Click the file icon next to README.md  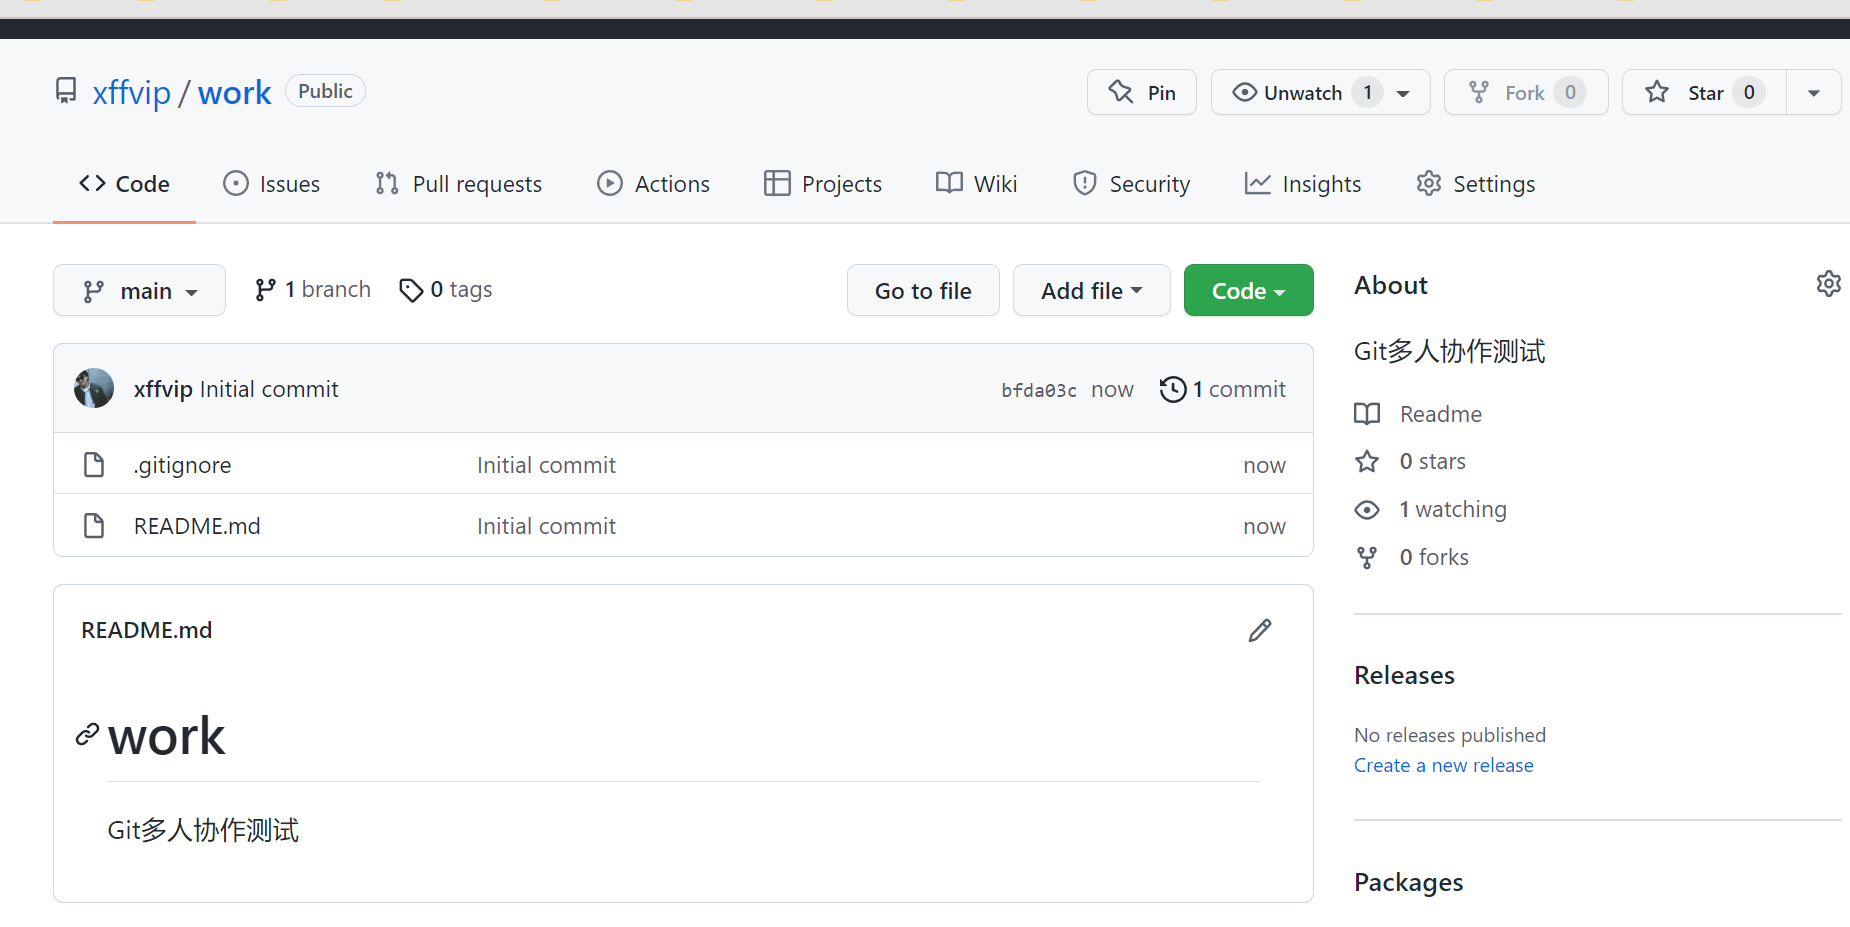pyautogui.click(x=94, y=526)
